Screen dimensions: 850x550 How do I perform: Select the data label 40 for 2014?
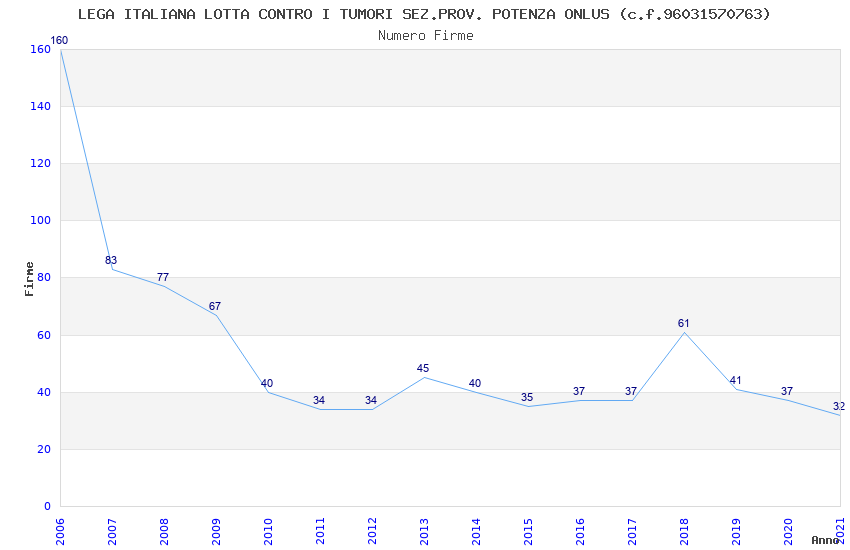coord(475,383)
